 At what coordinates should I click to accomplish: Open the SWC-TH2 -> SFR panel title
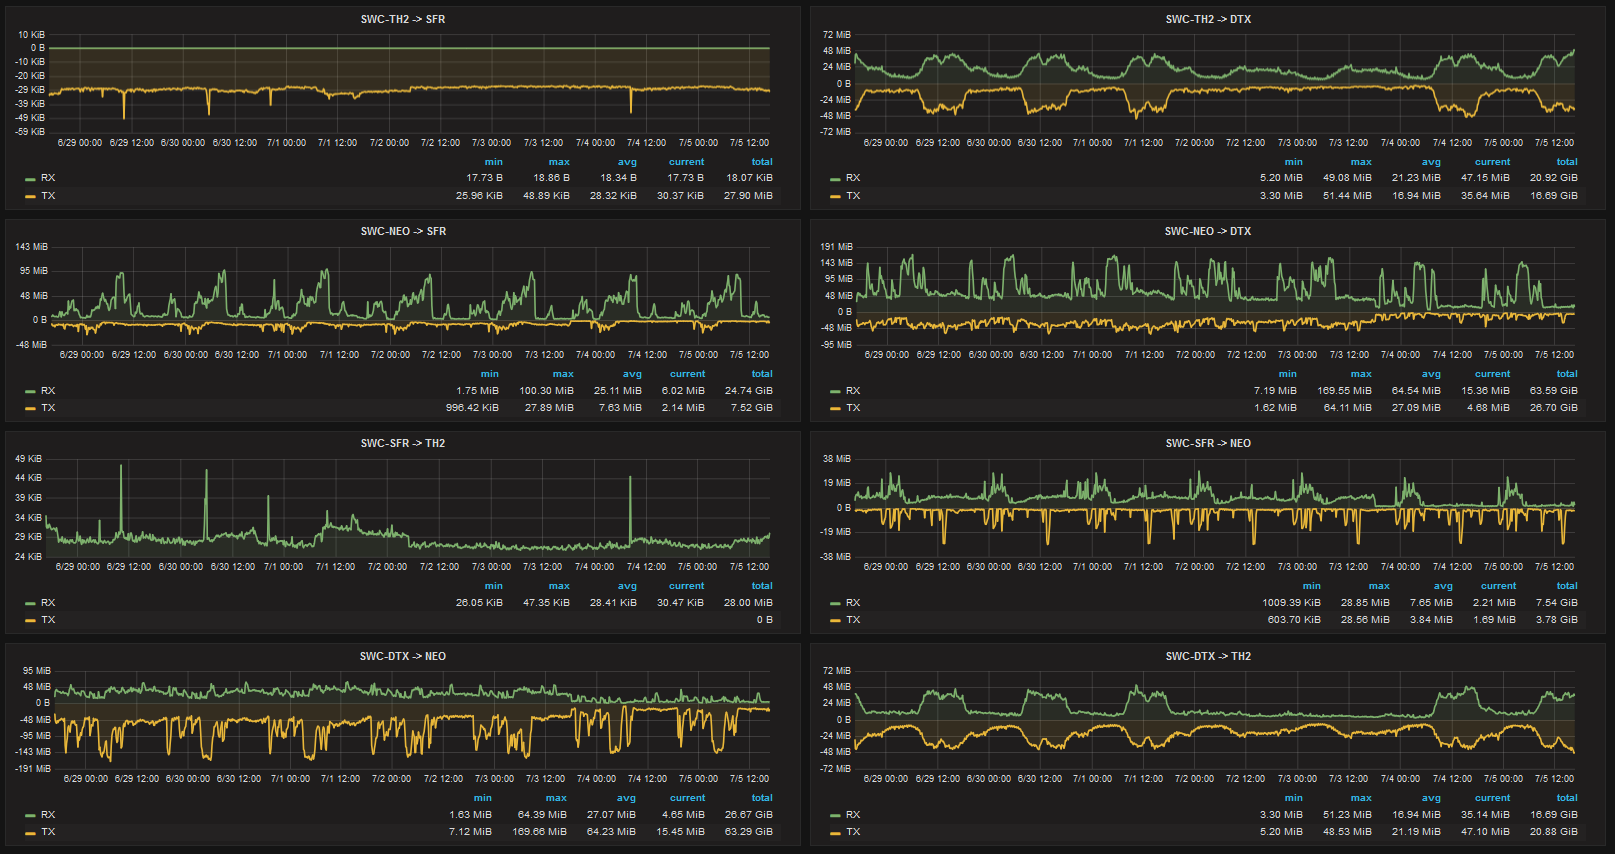(x=403, y=19)
